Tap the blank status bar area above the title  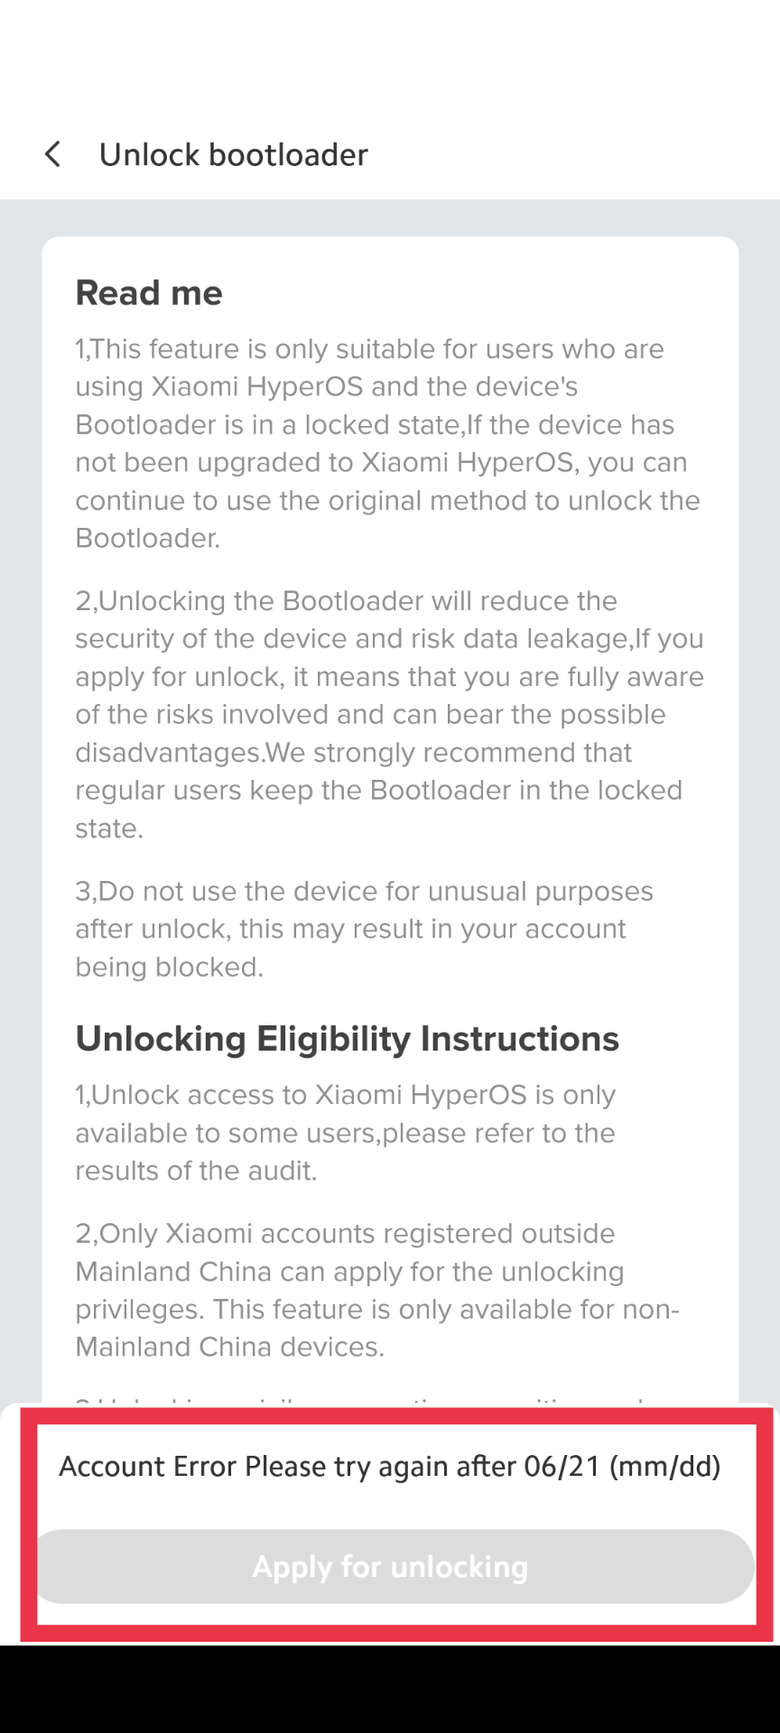pyautogui.click(x=390, y=50)
